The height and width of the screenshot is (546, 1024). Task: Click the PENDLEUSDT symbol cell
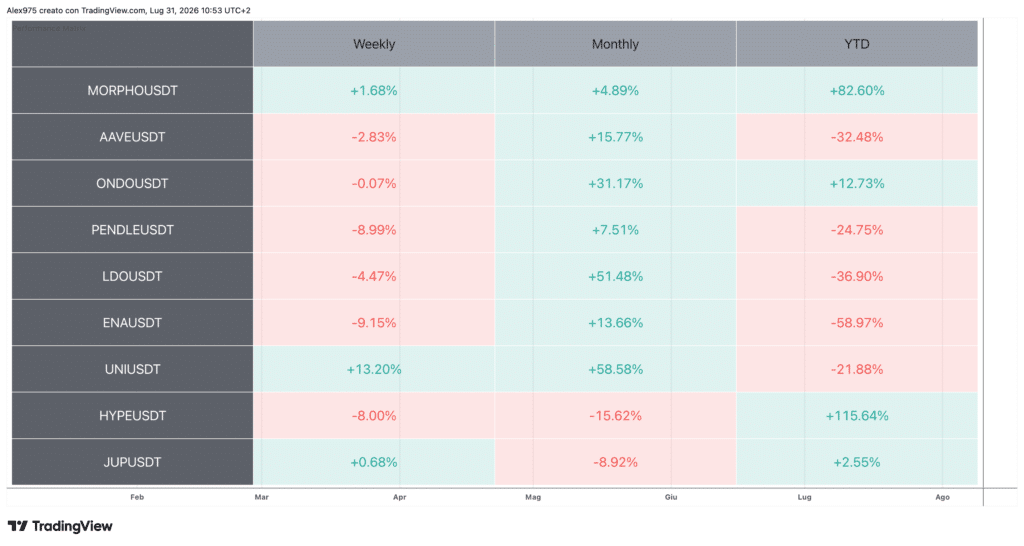click(133, 230)
